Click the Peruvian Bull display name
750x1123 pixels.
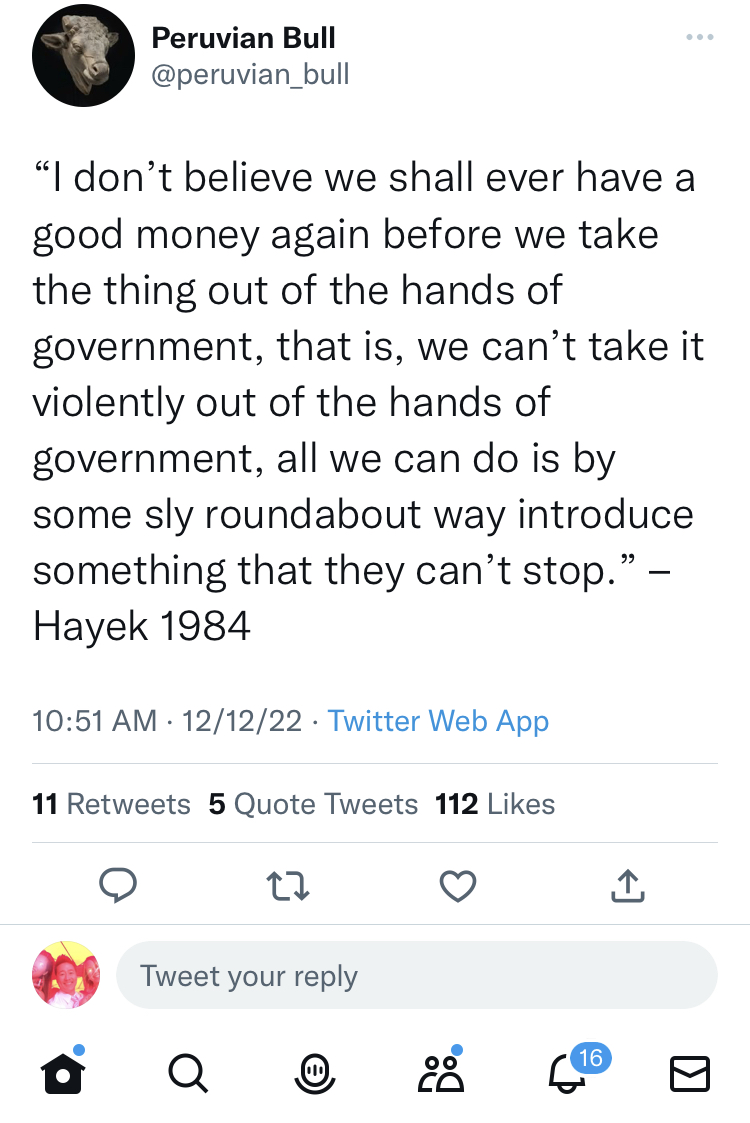(x=243, y=38)
